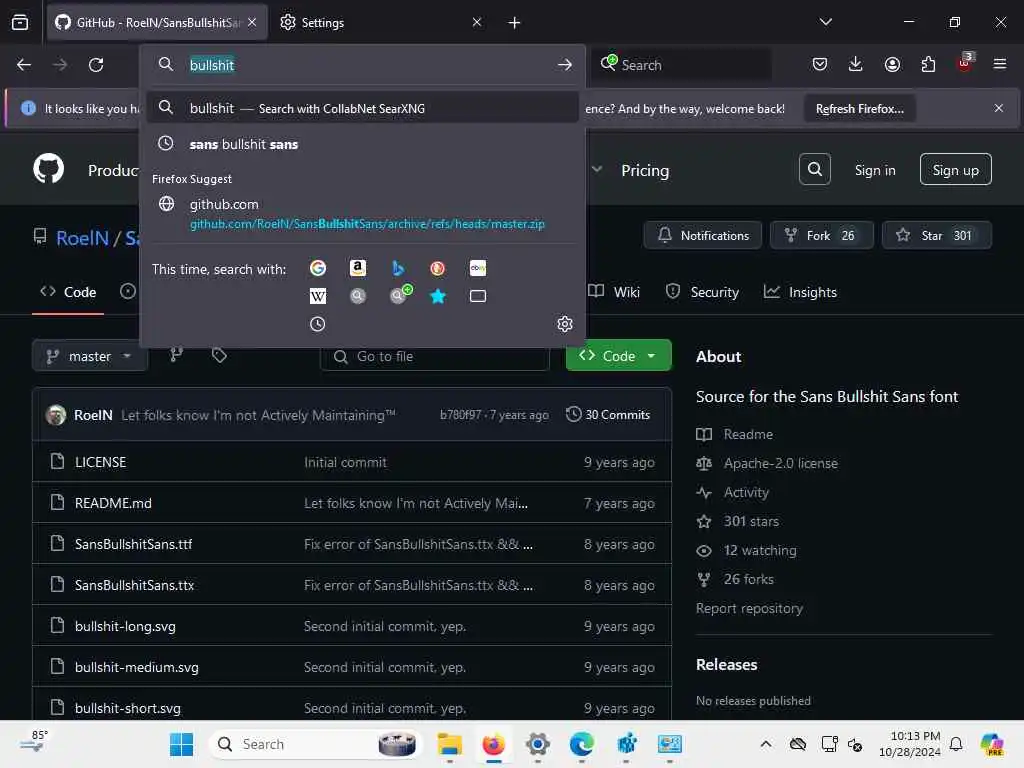Search this time with Wikipedia
The width and height of the screenshot is (1024, 768).
[x=318, y=296]
